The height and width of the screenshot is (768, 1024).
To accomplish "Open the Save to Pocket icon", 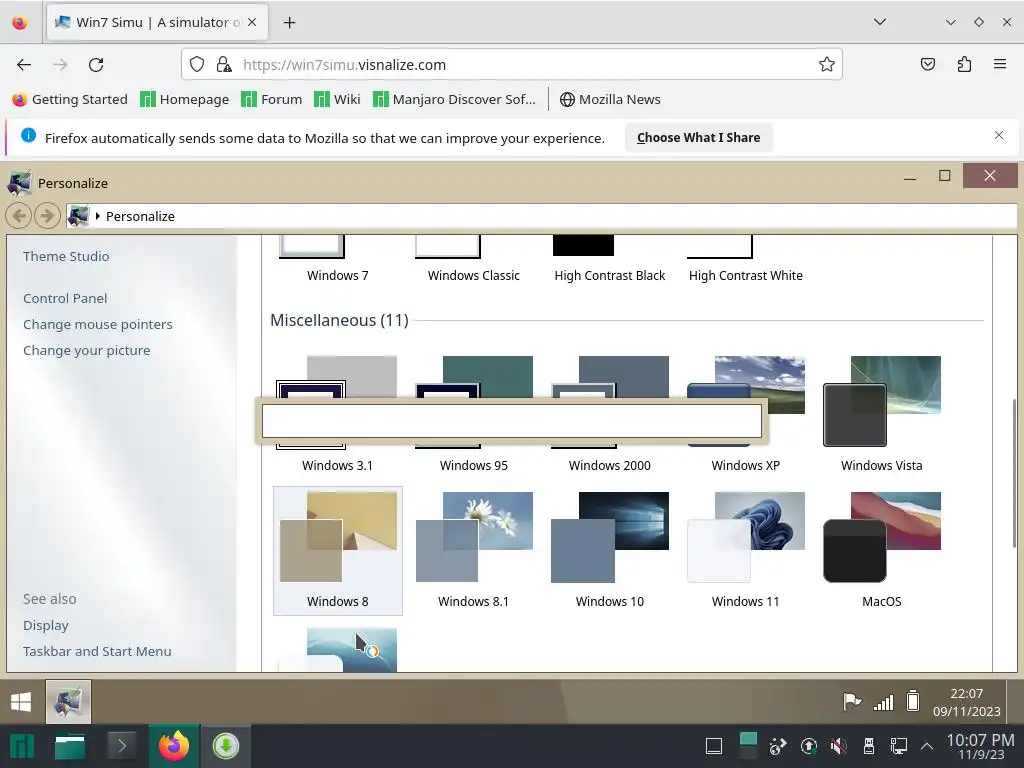I will 927,65.
